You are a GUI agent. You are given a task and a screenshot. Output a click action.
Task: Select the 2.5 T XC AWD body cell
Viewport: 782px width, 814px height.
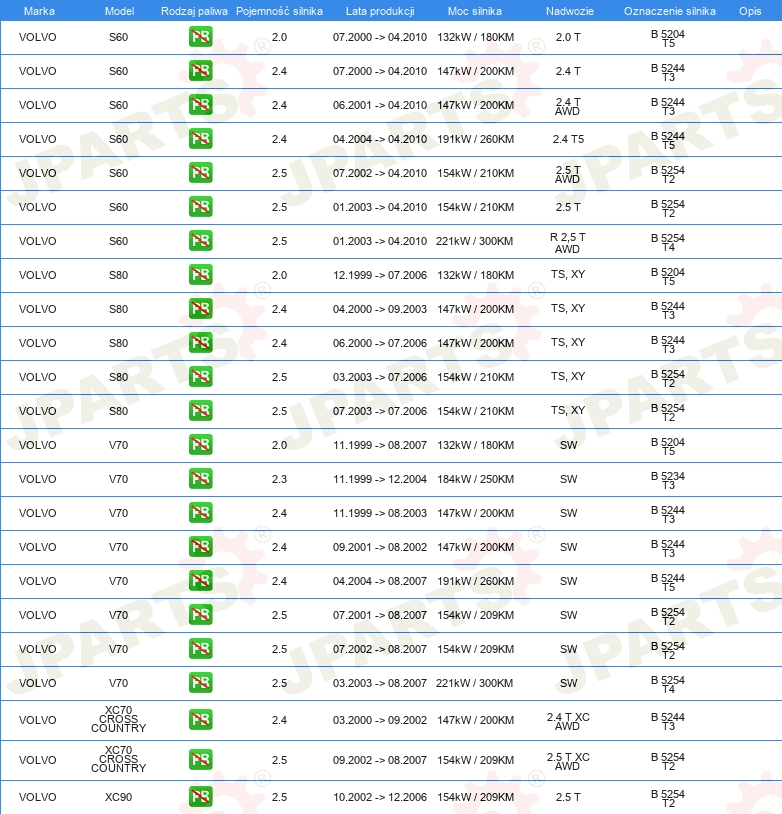tap(568, 761)
